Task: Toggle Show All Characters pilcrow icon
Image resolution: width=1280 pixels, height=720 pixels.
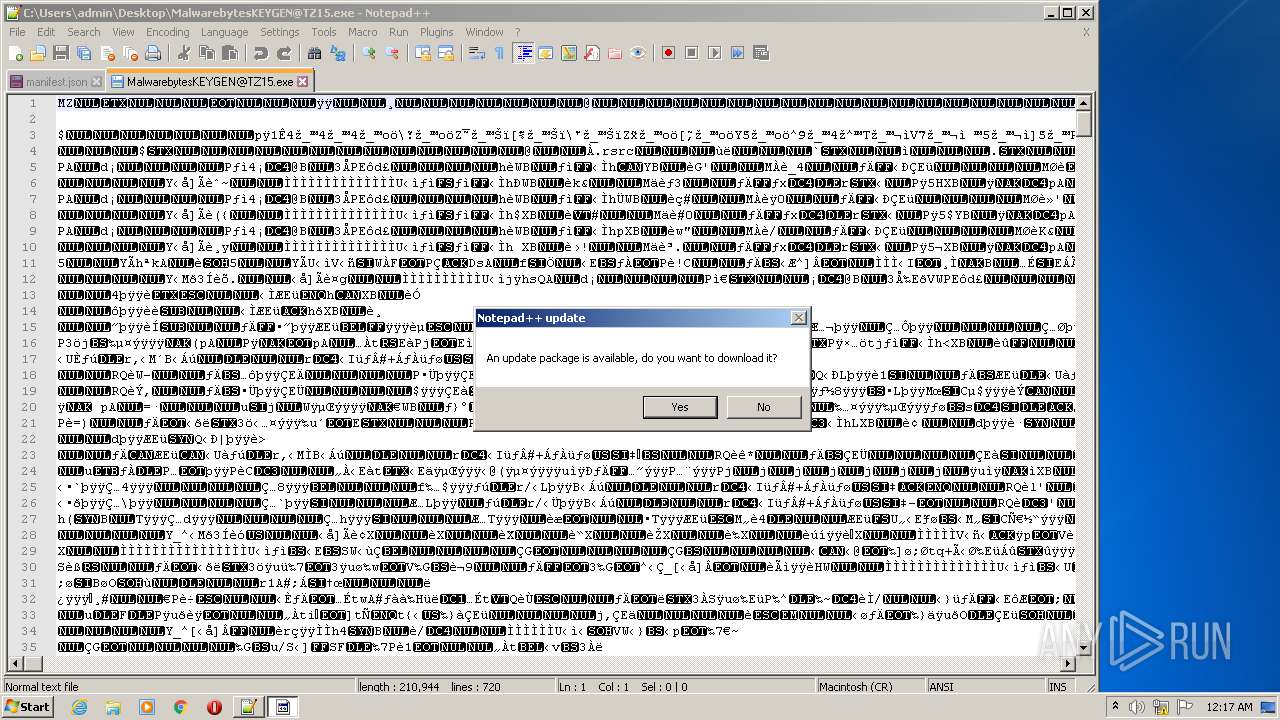Action: pyautogui.click(x=499, y=53)
